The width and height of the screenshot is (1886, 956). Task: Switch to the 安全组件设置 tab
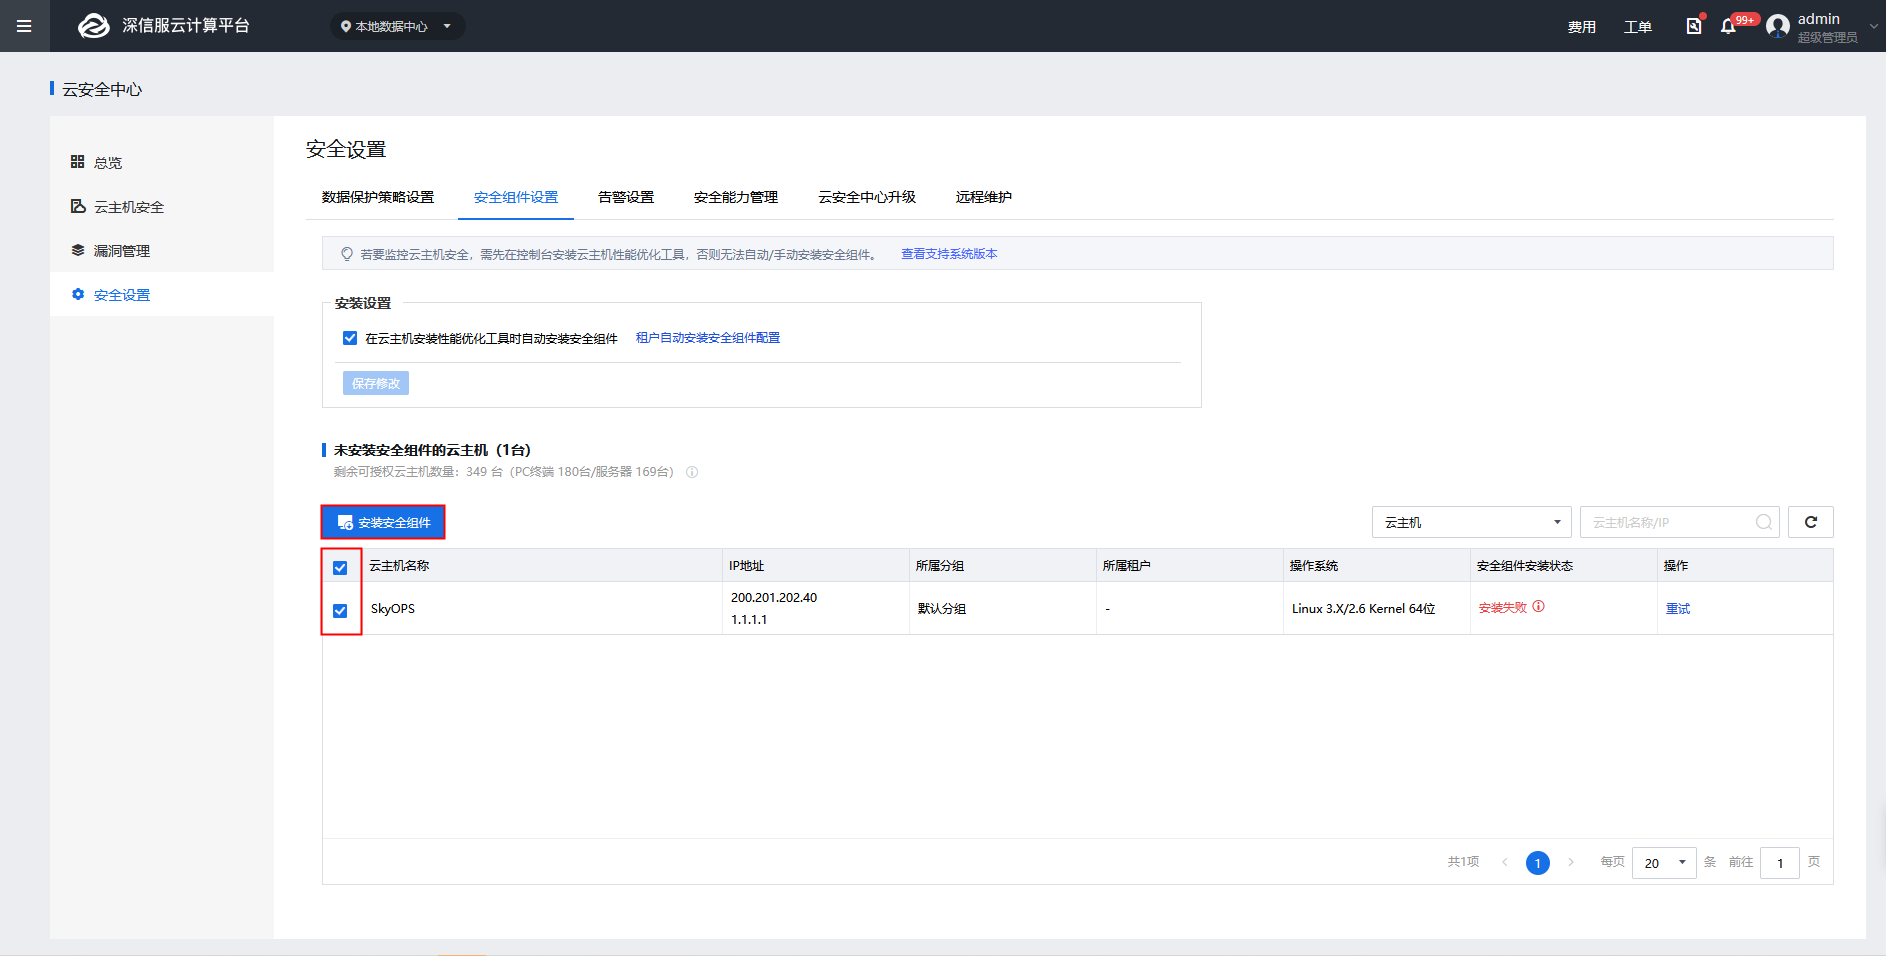tap(516, 197)
